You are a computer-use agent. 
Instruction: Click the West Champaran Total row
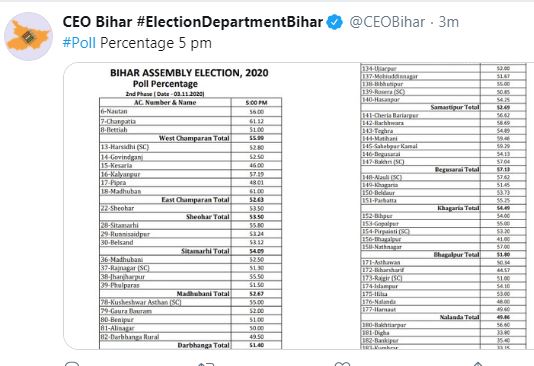tap(190, 138)
